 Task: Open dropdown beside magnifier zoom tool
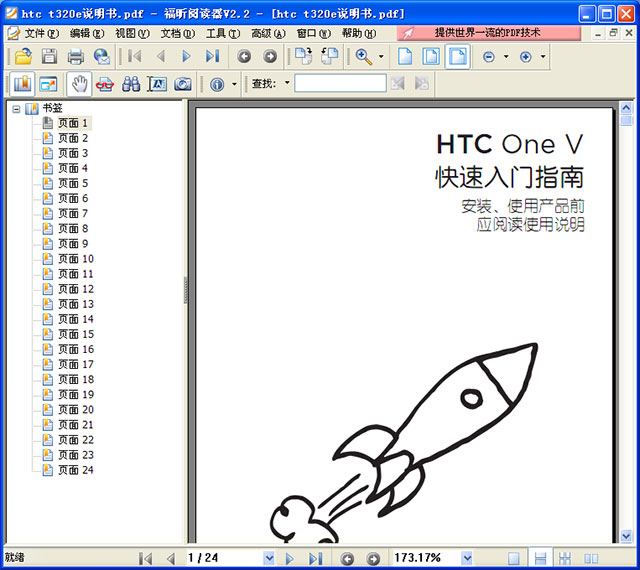(x=381, y=56)
